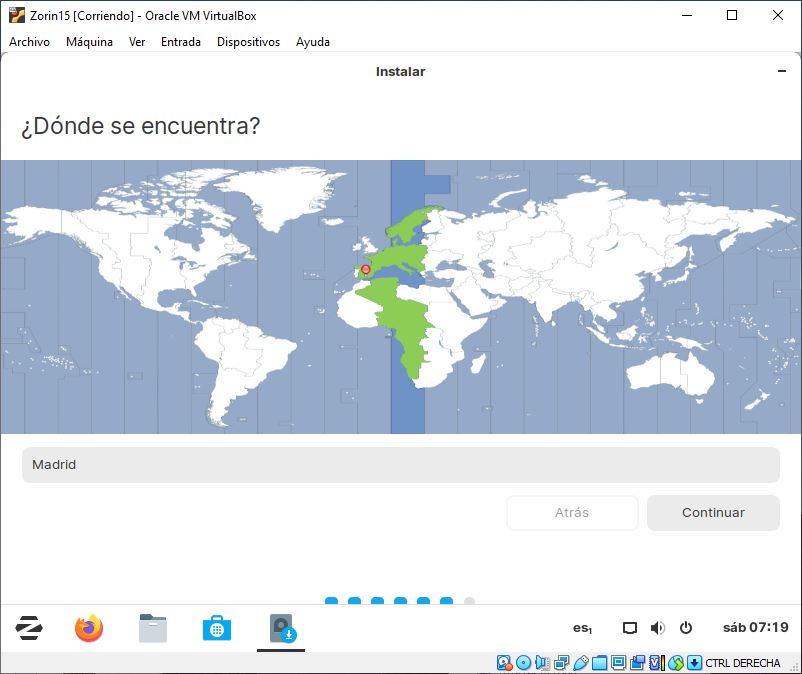Screen dimensions: 802x674
Task: Click the power icon in tray
Action: point(686,628)
